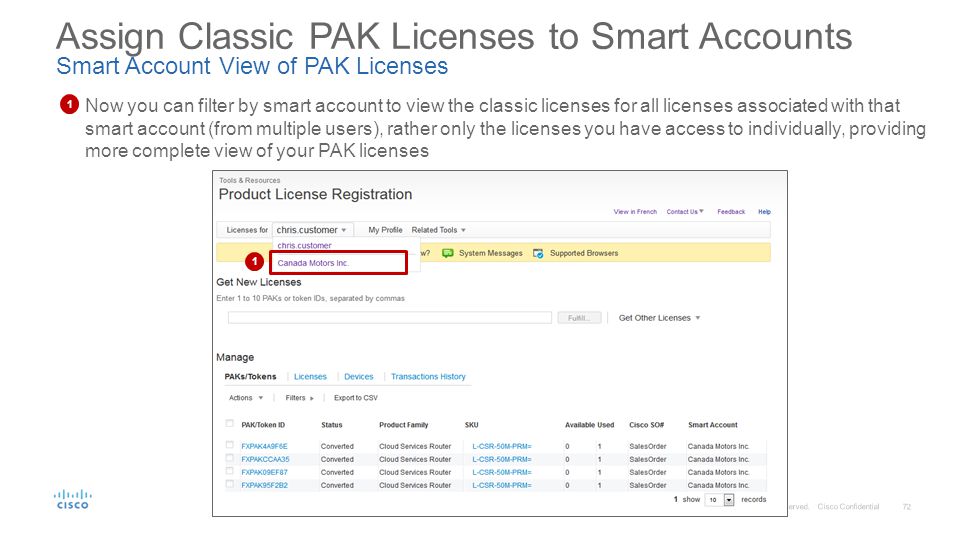Image resolution: width=960 pixels, height=540 pixels.
Task: Open PAK link FXPAKCCAA35
Action: click(265, 459)
